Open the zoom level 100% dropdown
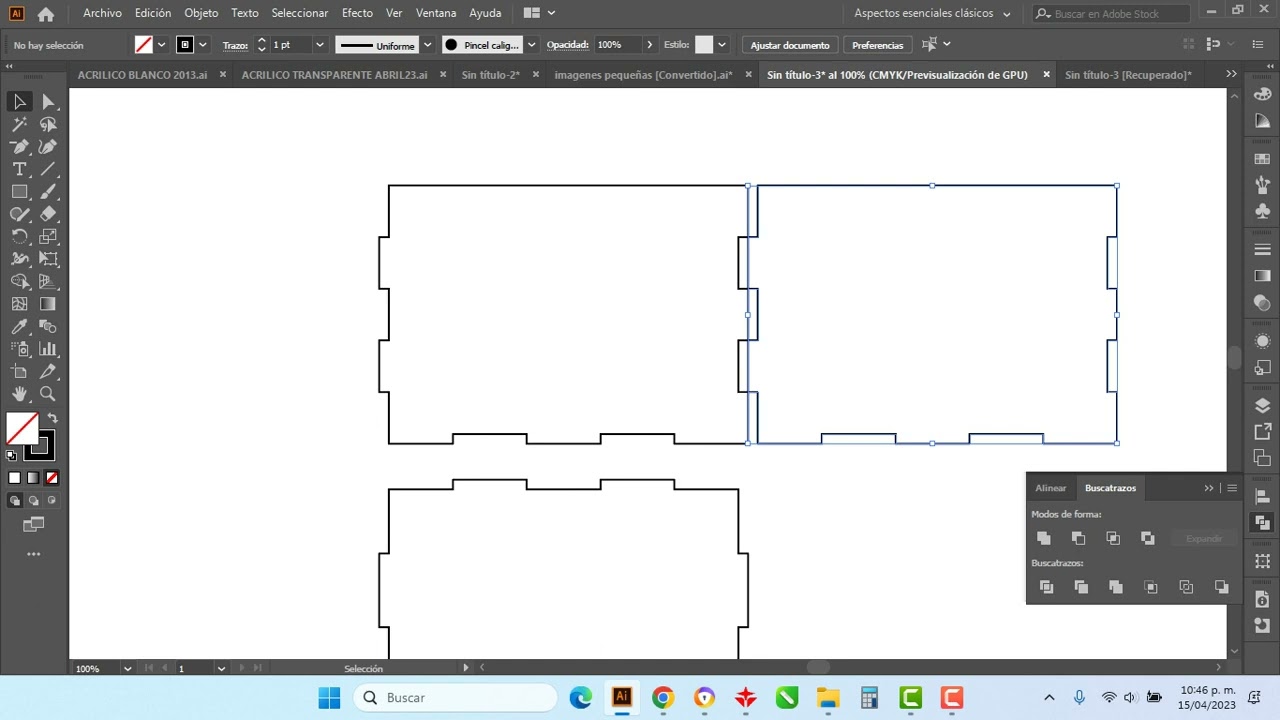The image size is (1280, 720). coord(127,668)
